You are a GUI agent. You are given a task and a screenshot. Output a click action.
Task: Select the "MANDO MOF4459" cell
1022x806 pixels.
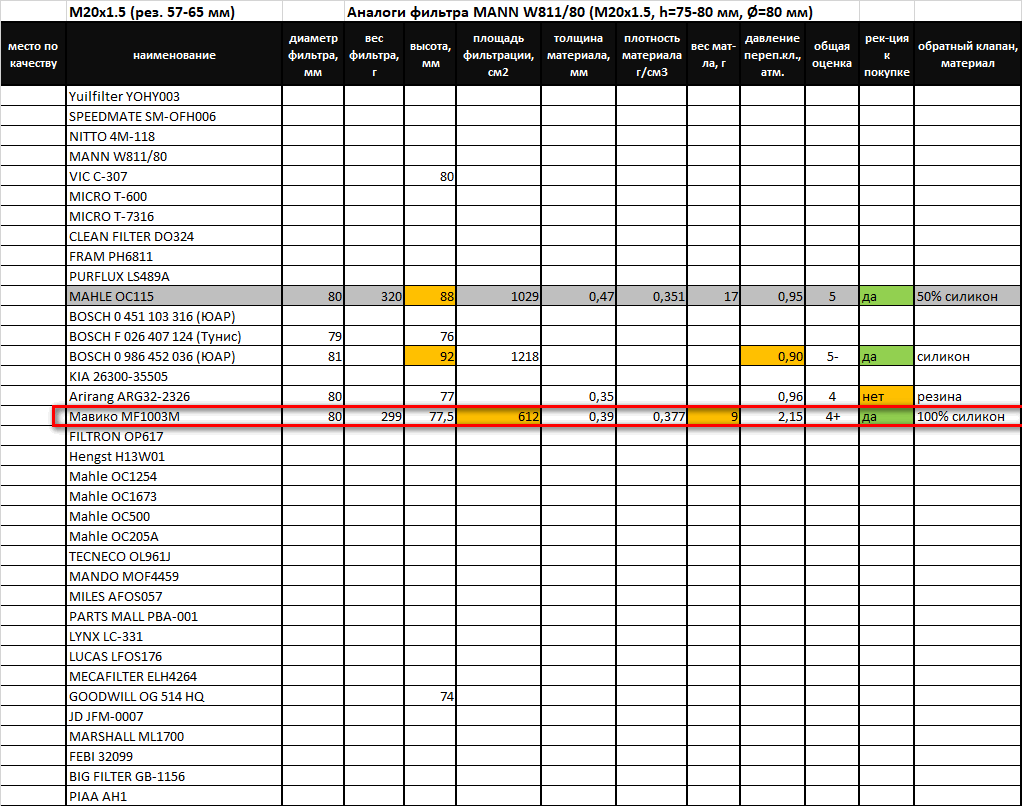(x=174, y=576)
